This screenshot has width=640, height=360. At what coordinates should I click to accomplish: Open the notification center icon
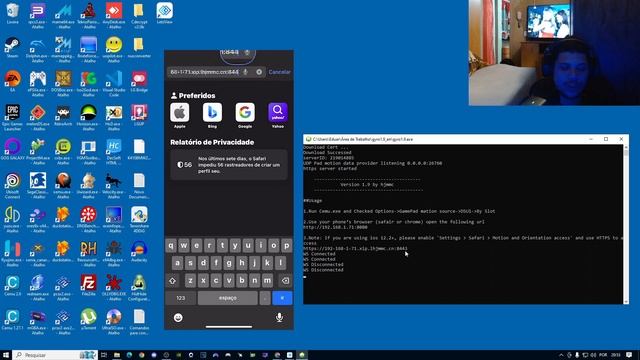point(630,355)
